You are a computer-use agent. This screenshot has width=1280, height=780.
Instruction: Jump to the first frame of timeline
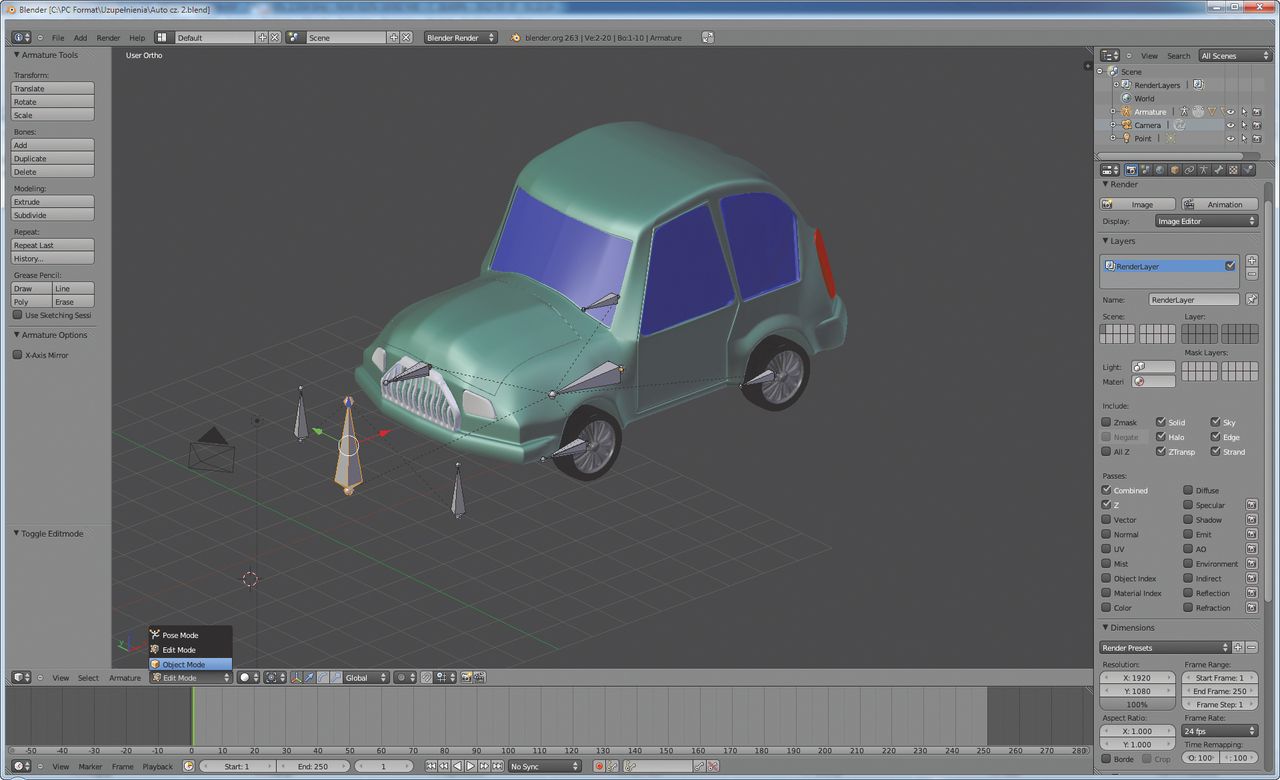click(x=431, y=766)
